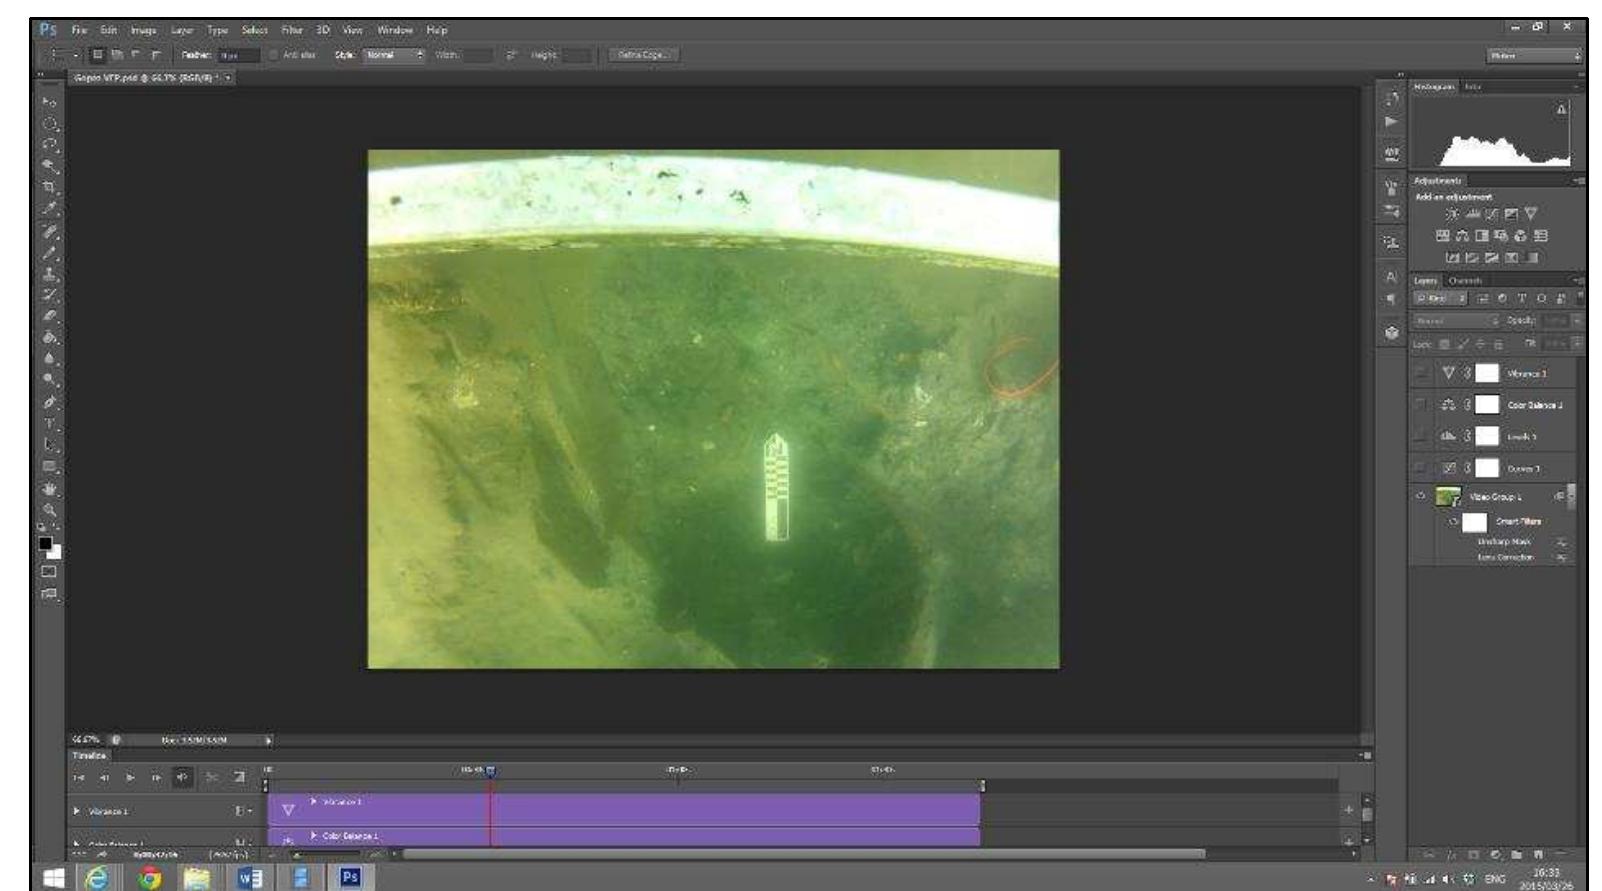Add a Vibrance adjustment from Adjustments panel
Image resolution: width=1602 pixels, height=891 pixels.
point(1531,214)
